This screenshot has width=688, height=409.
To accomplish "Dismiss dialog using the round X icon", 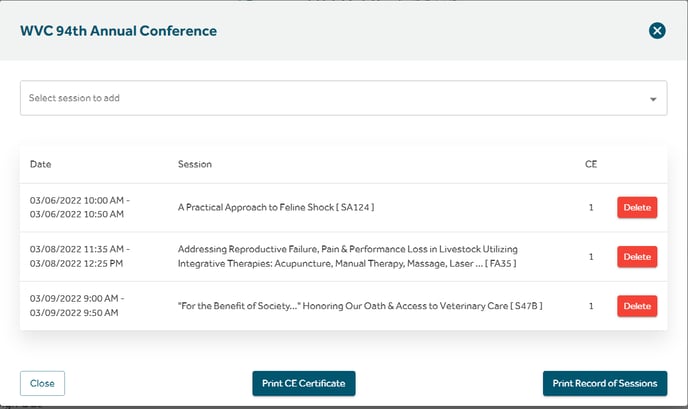I will (657, 31).
